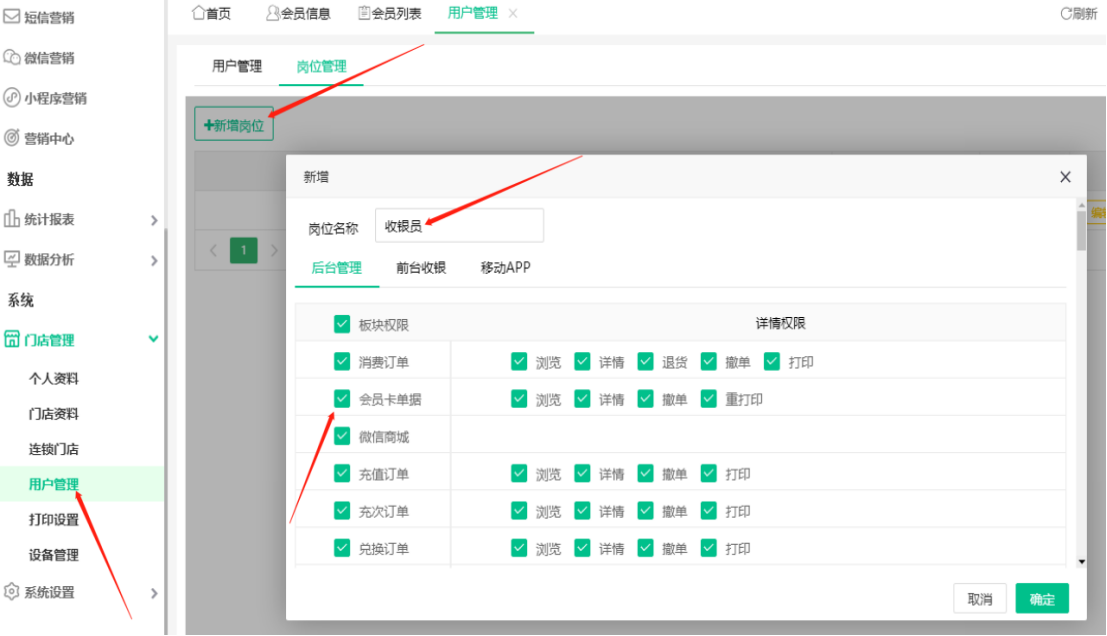
Task: Click the 确定 confirm button
Action: (x=1042, y=598)
